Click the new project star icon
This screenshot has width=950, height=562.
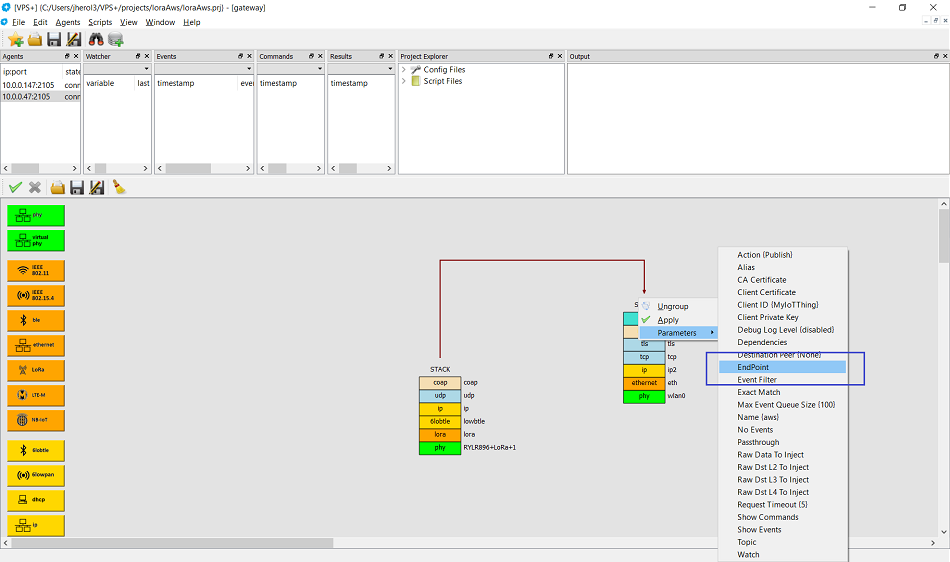point(15,39)
